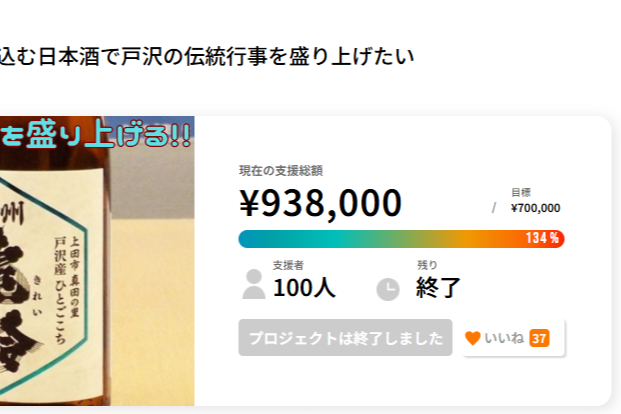621x414 pixels.
Task: Click the 終了 remaining status text
Action: click(x=438, y=289)
